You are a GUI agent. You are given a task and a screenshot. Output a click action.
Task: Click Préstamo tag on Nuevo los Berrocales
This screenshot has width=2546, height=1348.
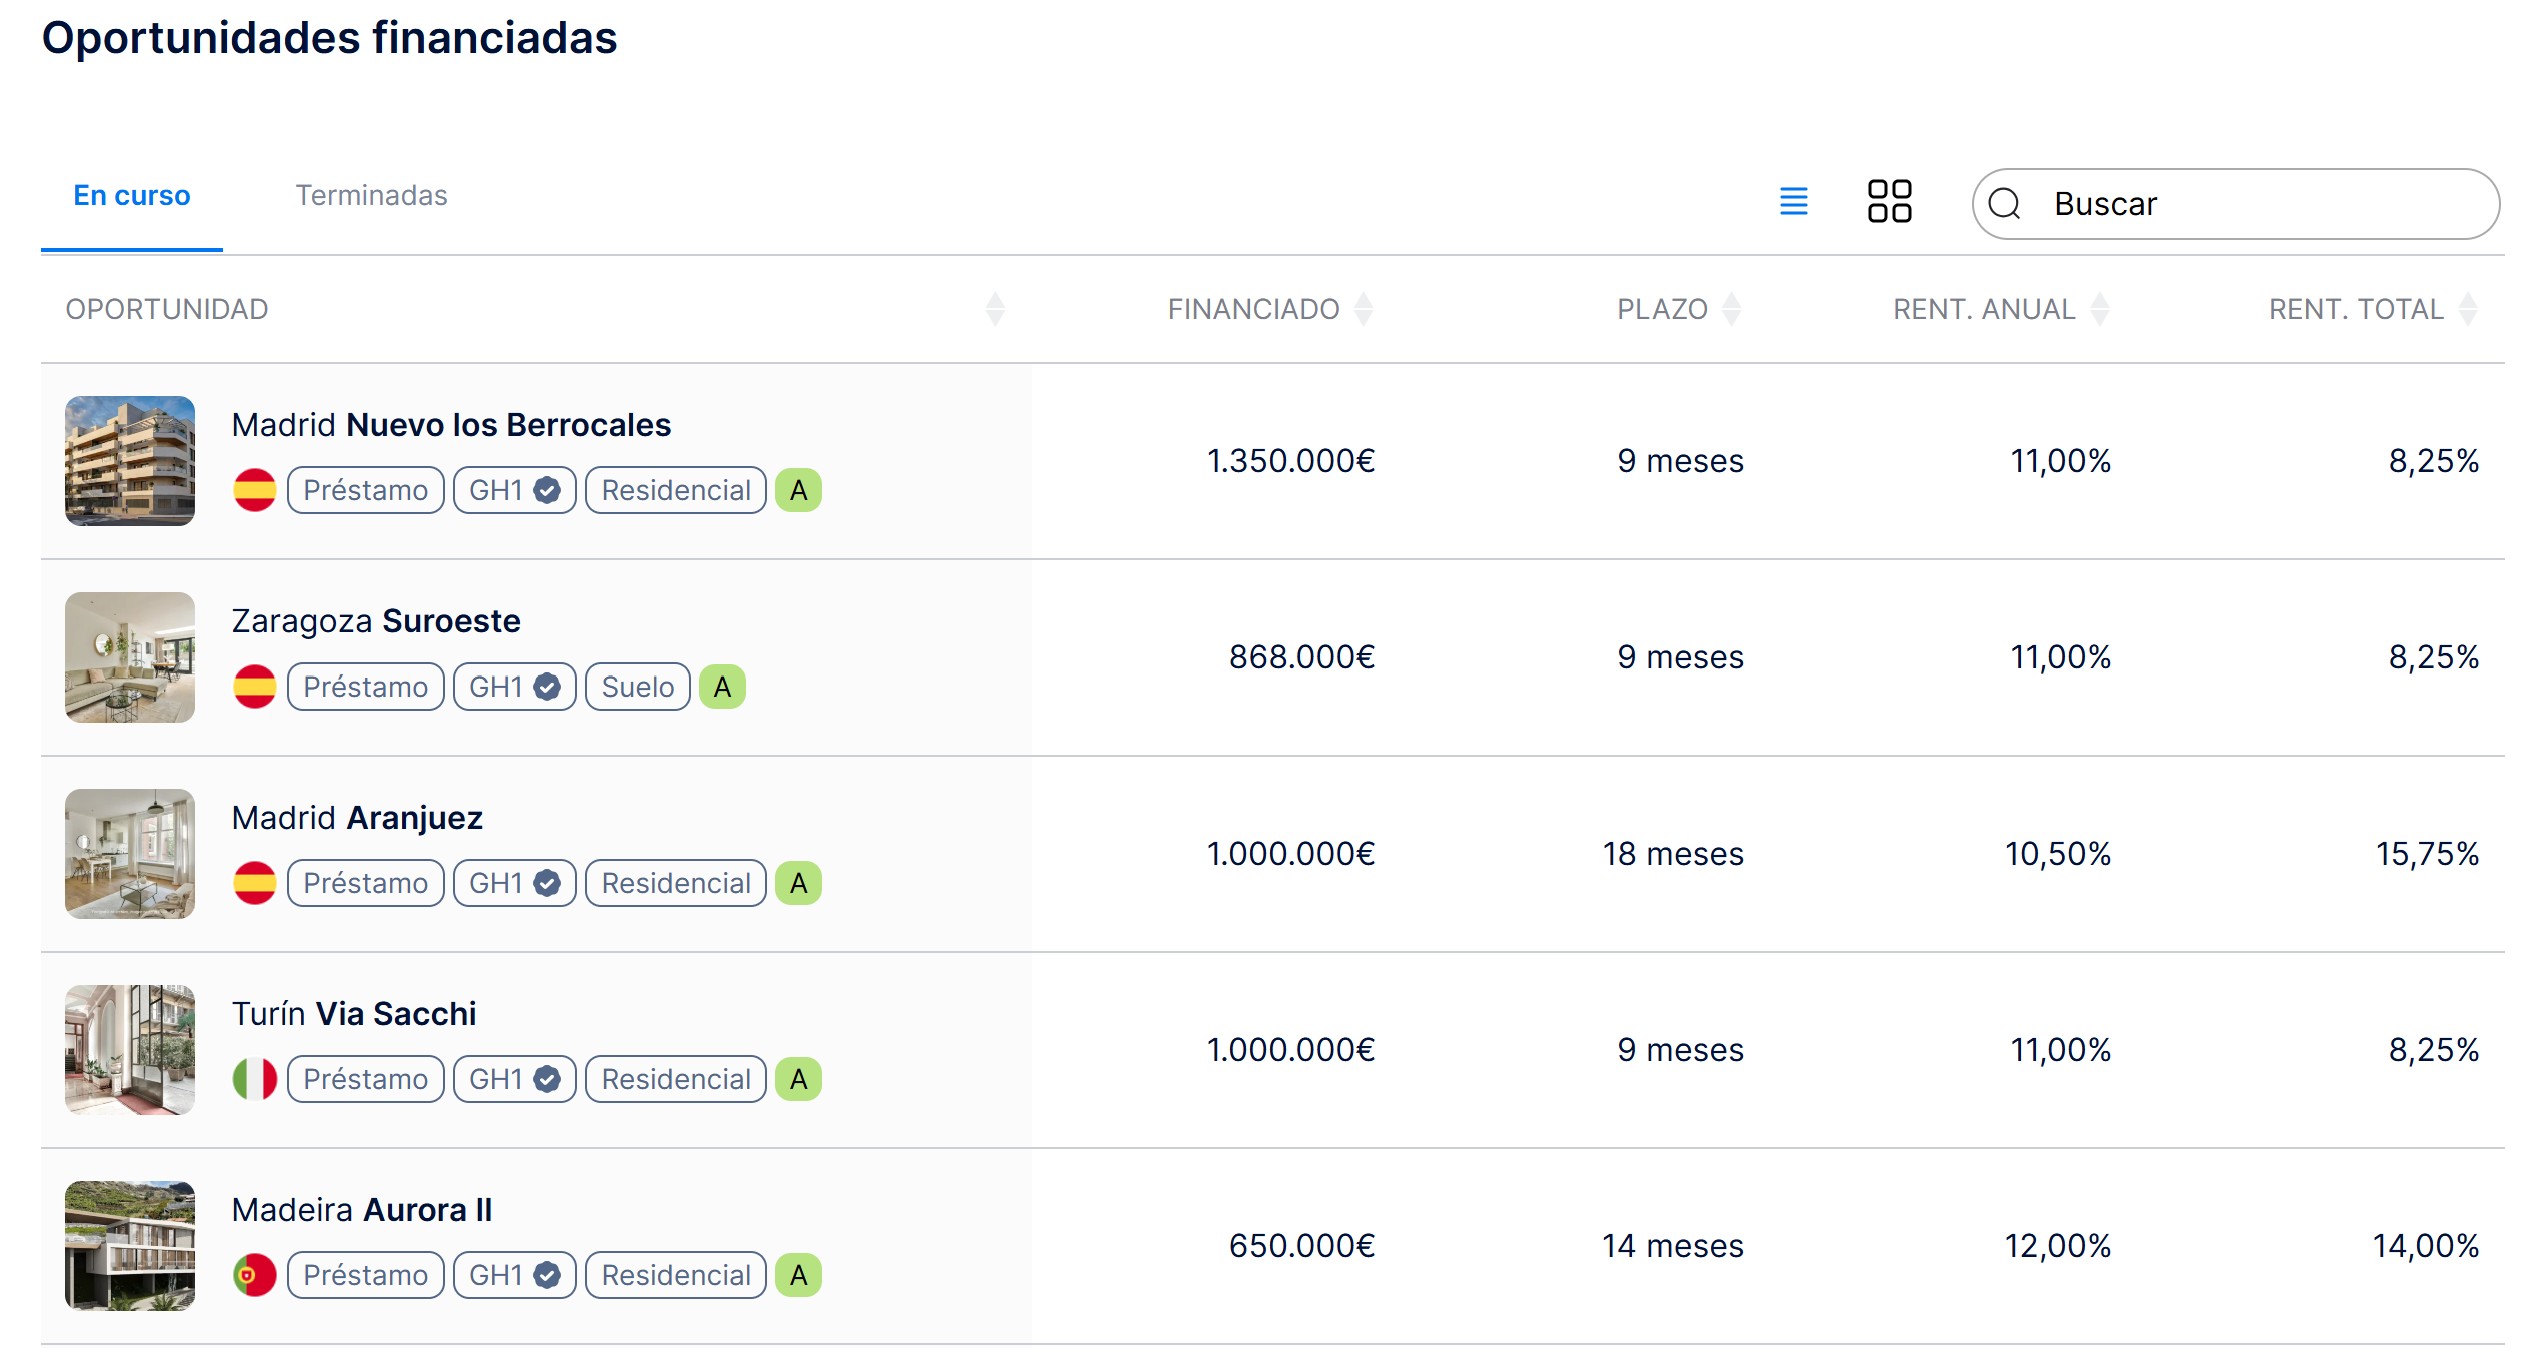coord(366,490)
